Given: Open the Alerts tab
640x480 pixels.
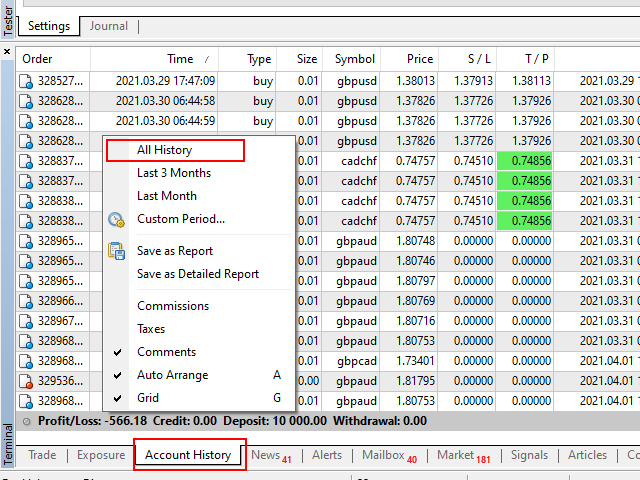Looking at the screenshot, I should 327,455.
